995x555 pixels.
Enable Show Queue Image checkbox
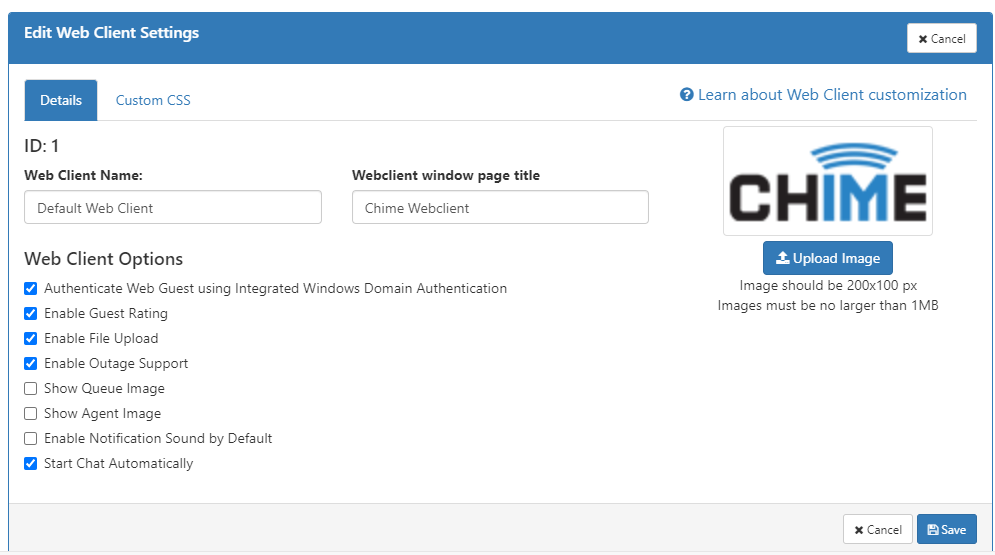(x=30, y=389)
